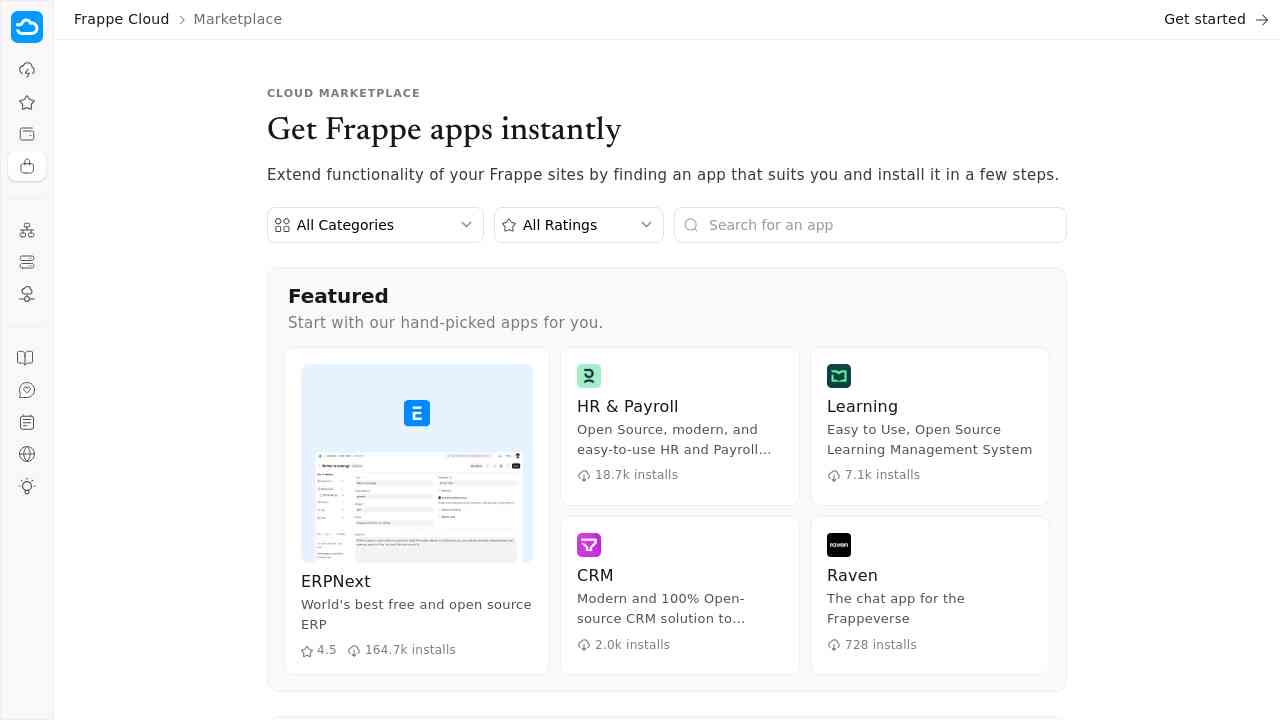The height and width of the screenshot is (720, 1280).
Task: Open the All Ratings dropdown
Action: [579, 225]
